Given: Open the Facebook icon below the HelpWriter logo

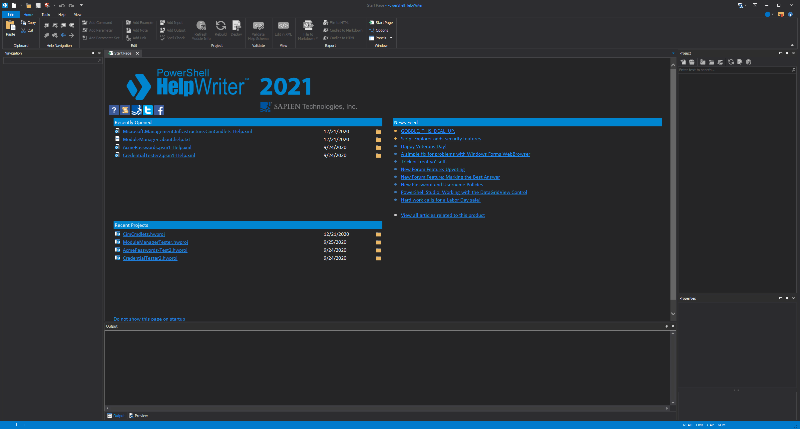Looking at the screenshot, I should tap(159, 110).
